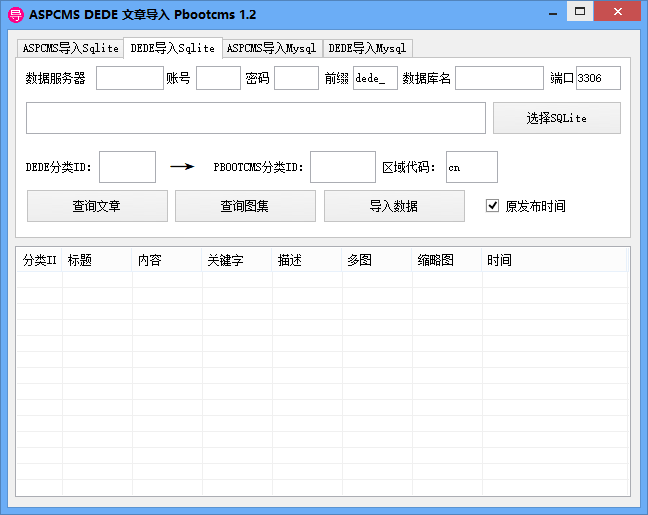Click the 数据服务器 input field
The width and height of the screenshot is (648, 515).
(x=130, y=78)
